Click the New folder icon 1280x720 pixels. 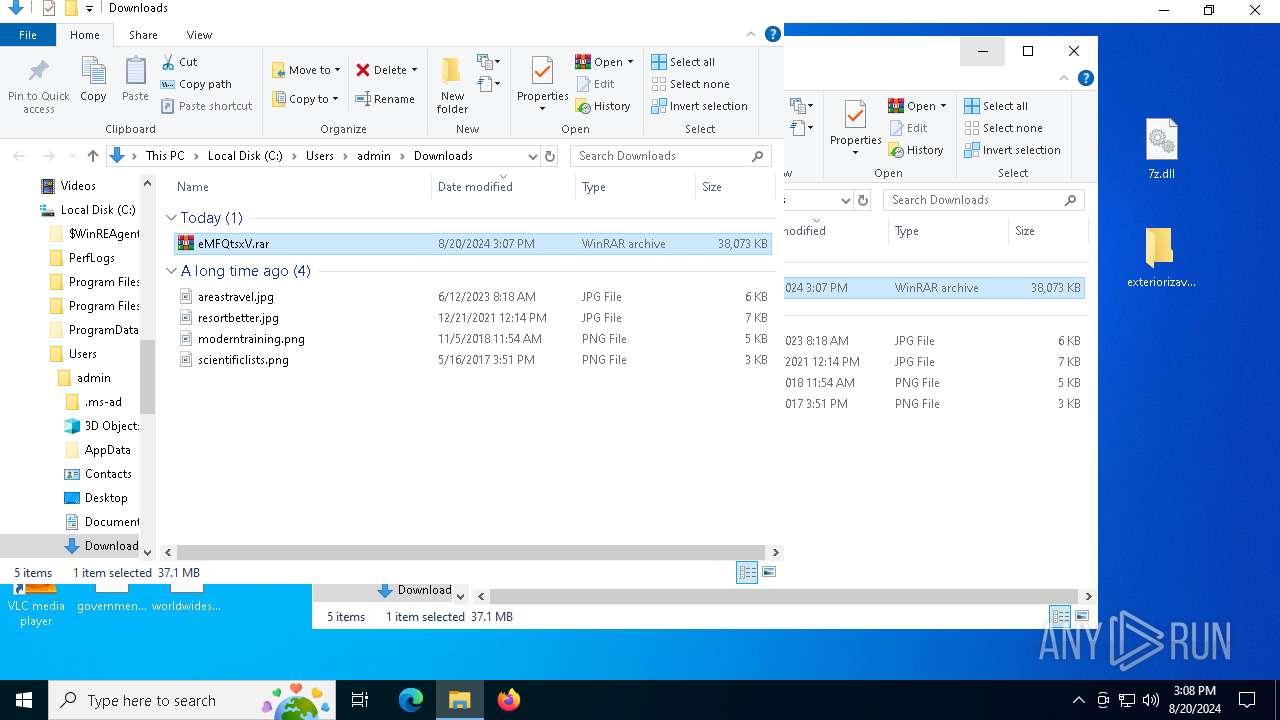point(452,71)
